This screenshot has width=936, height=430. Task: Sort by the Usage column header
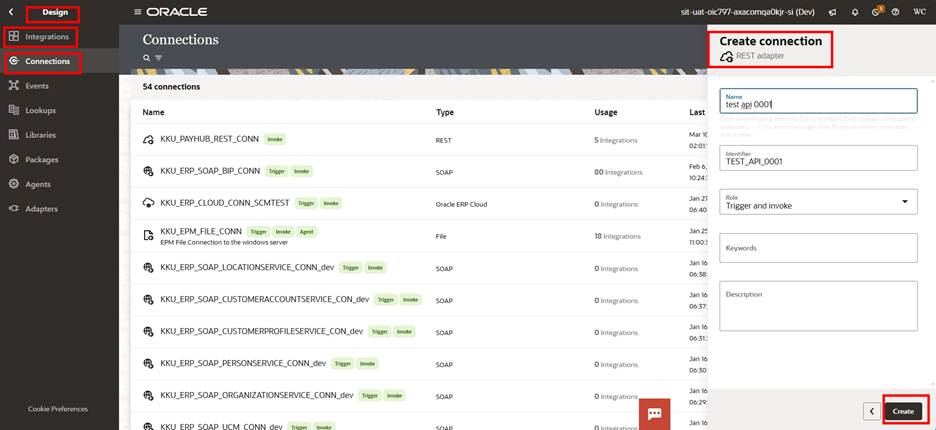coord(606,112)
